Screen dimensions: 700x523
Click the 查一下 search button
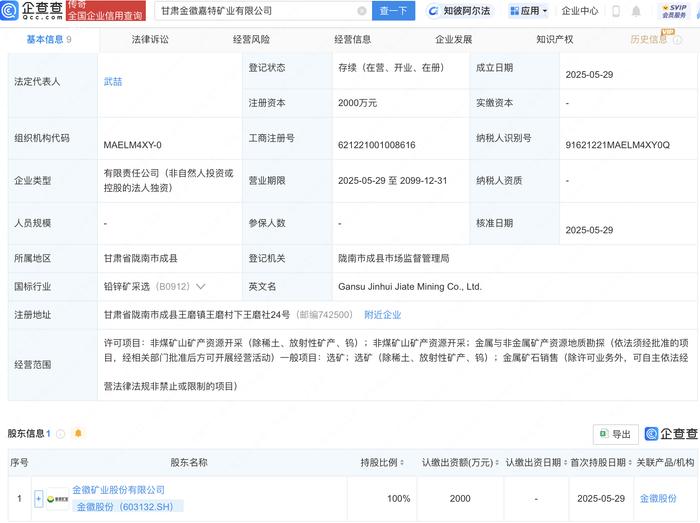point(393,11)
